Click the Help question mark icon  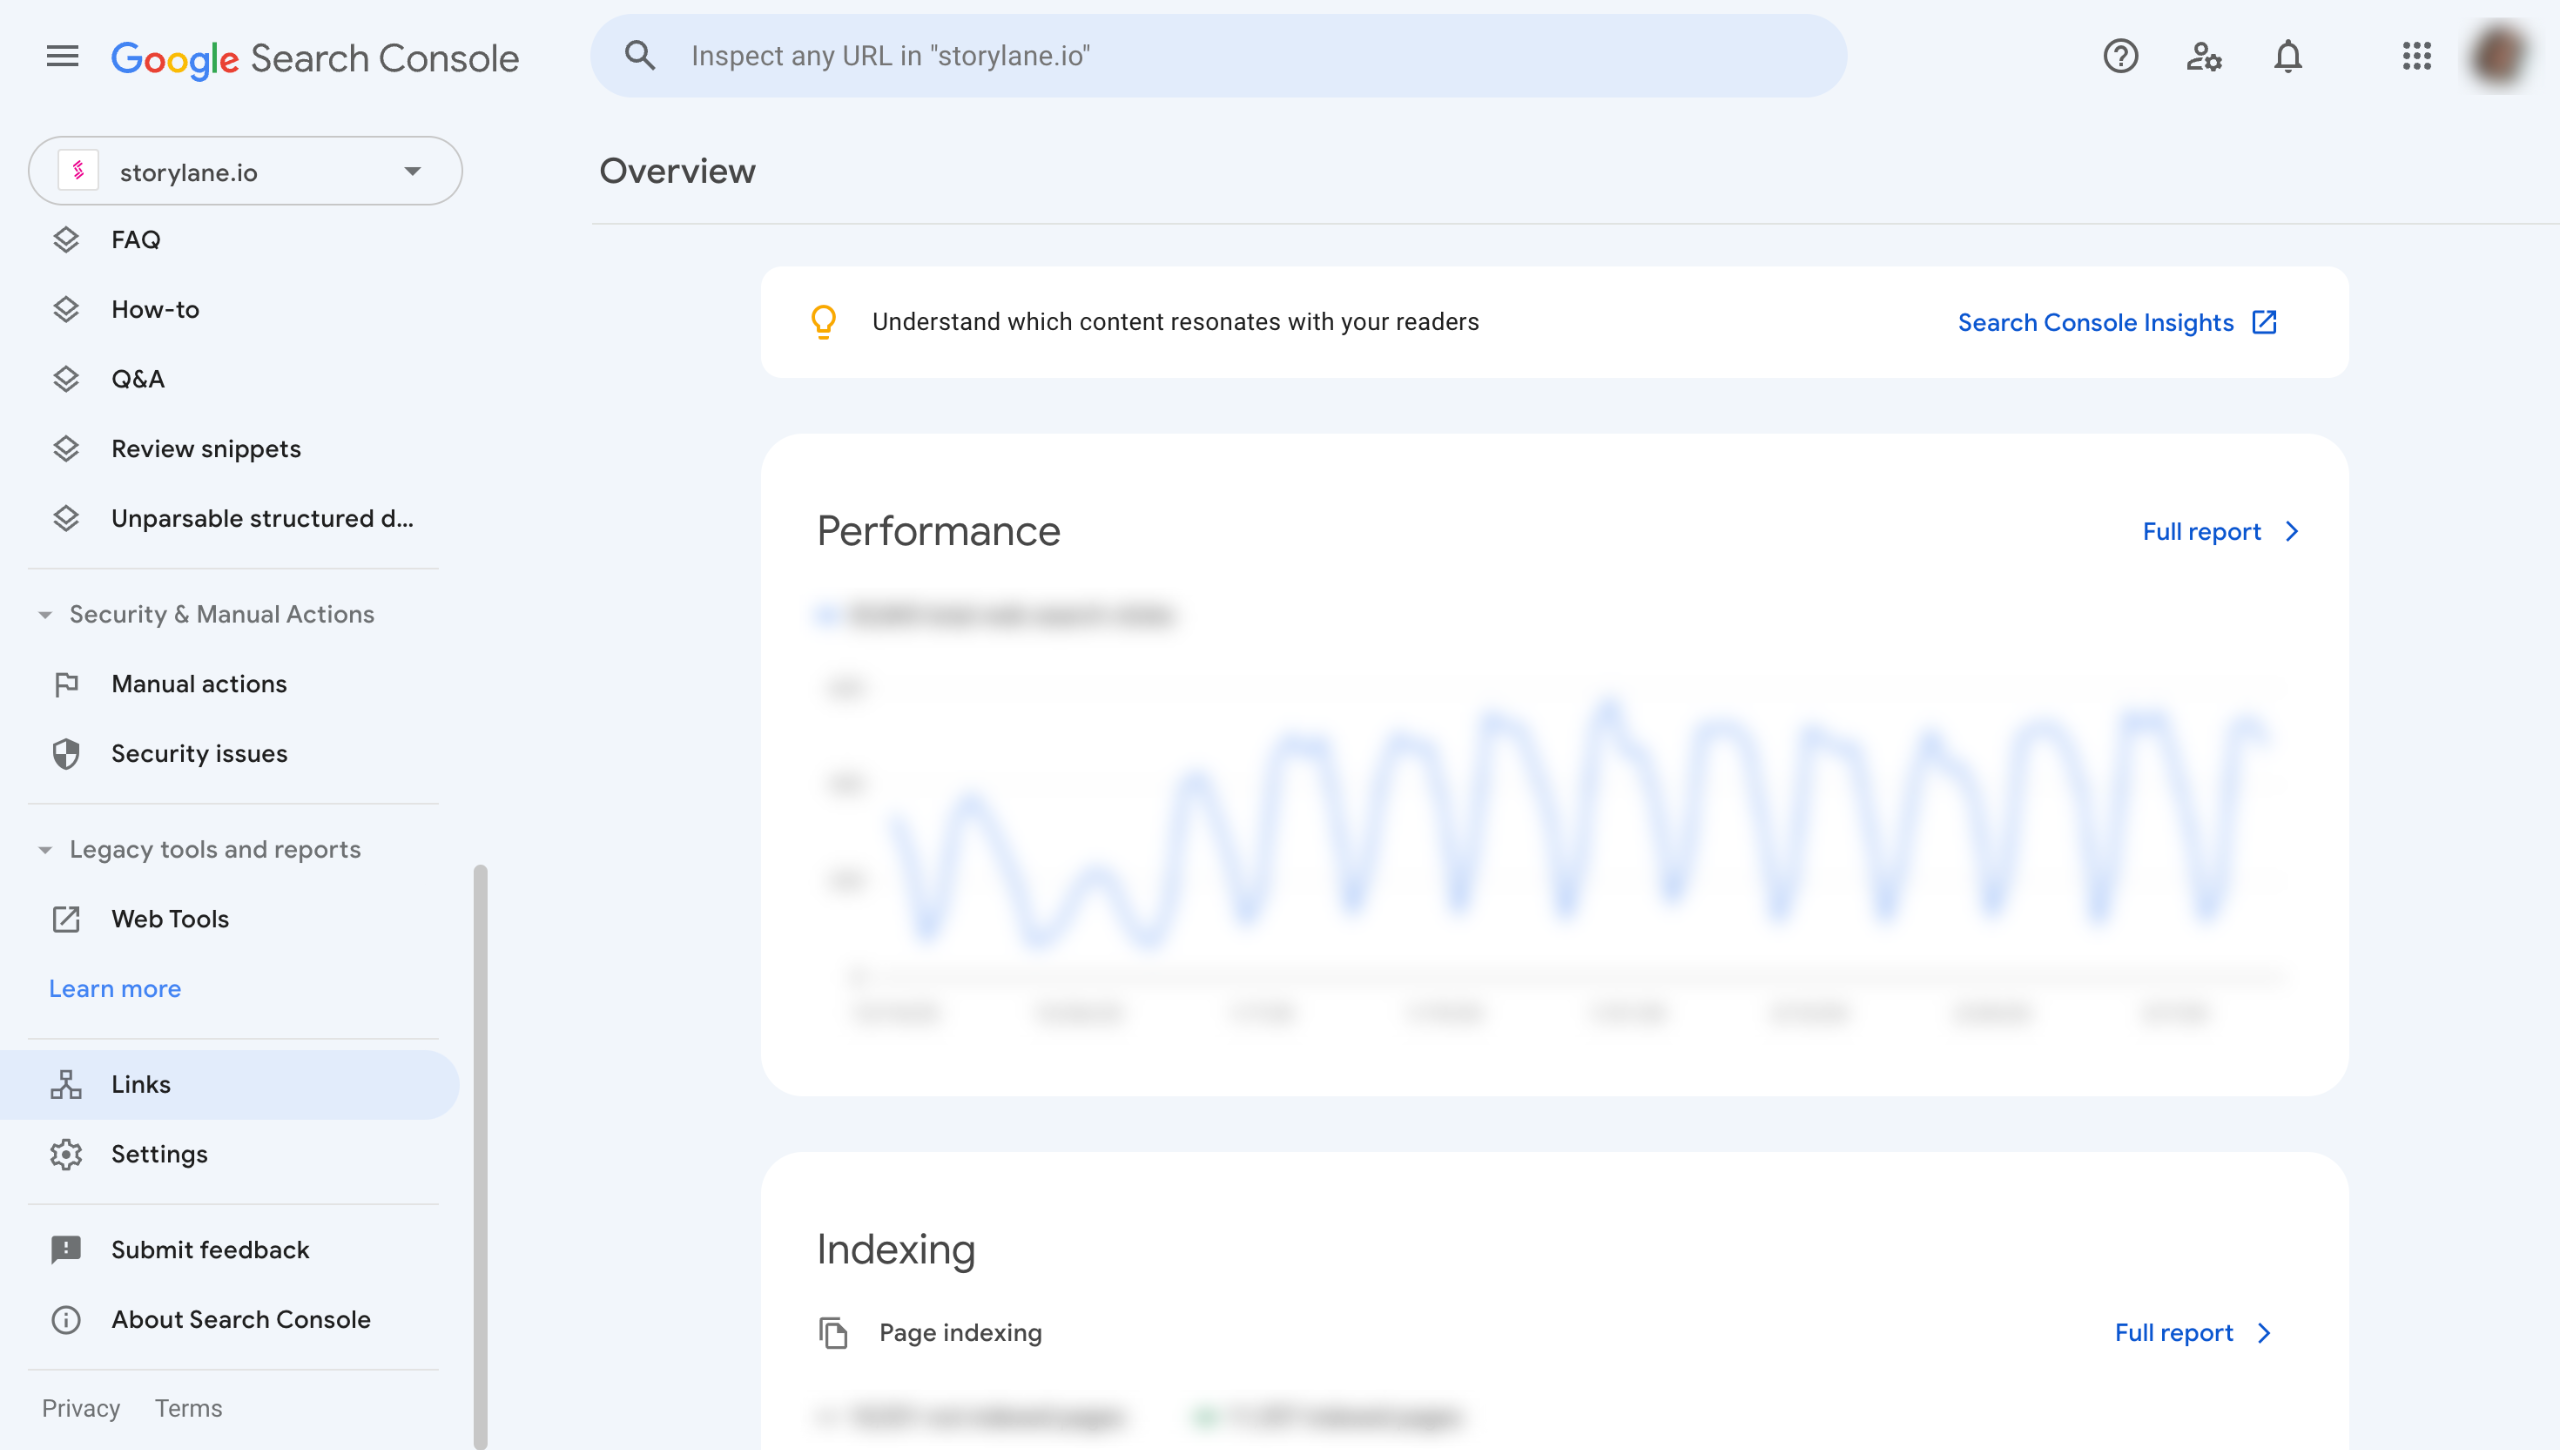click(x=2120, y=57)
